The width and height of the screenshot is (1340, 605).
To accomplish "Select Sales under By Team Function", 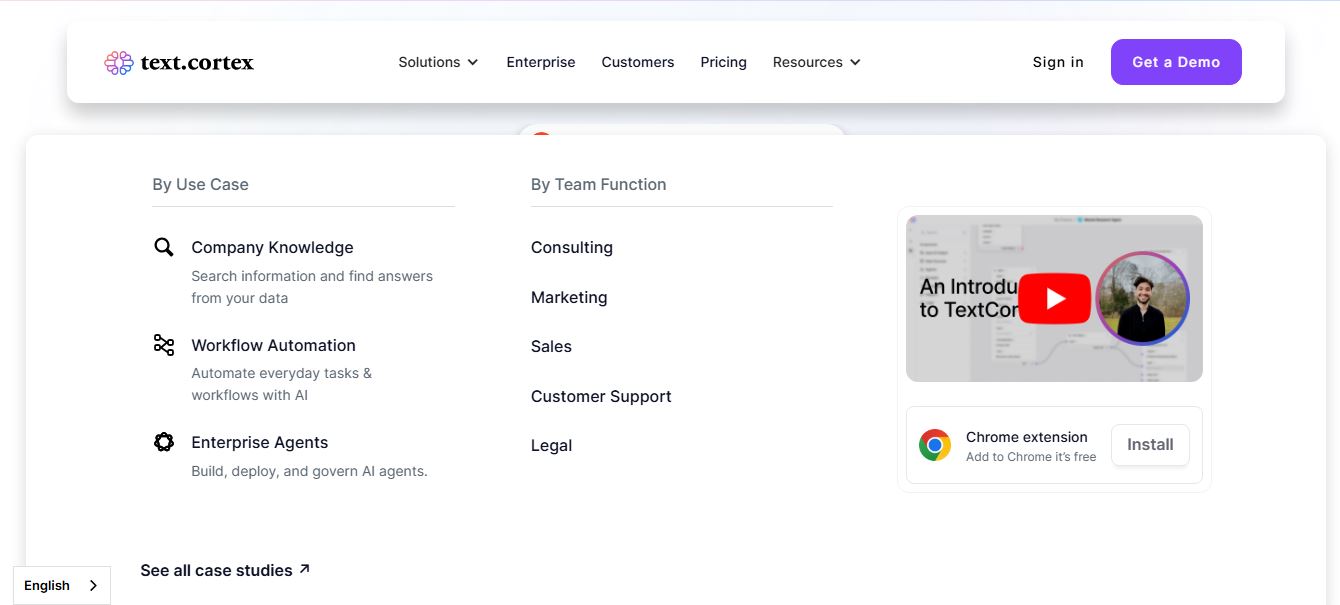I will [551, 346].
